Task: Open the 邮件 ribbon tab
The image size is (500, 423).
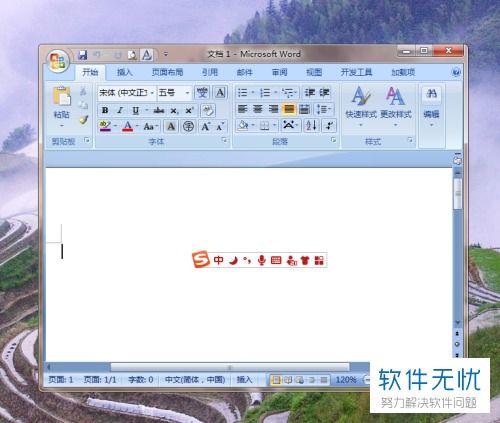Action: 245,72
